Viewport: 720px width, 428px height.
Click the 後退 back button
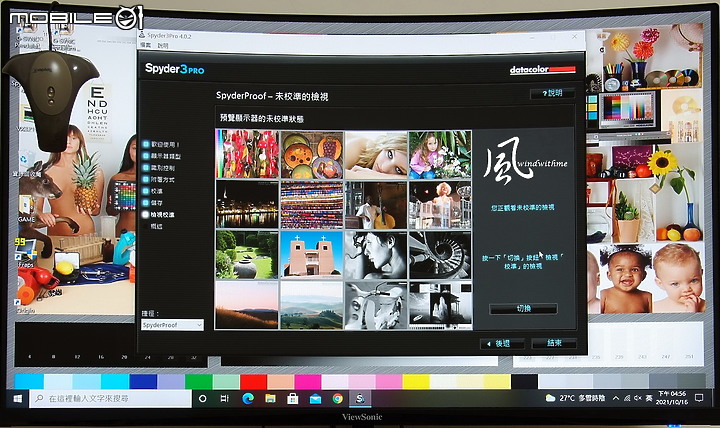(502, 343)
